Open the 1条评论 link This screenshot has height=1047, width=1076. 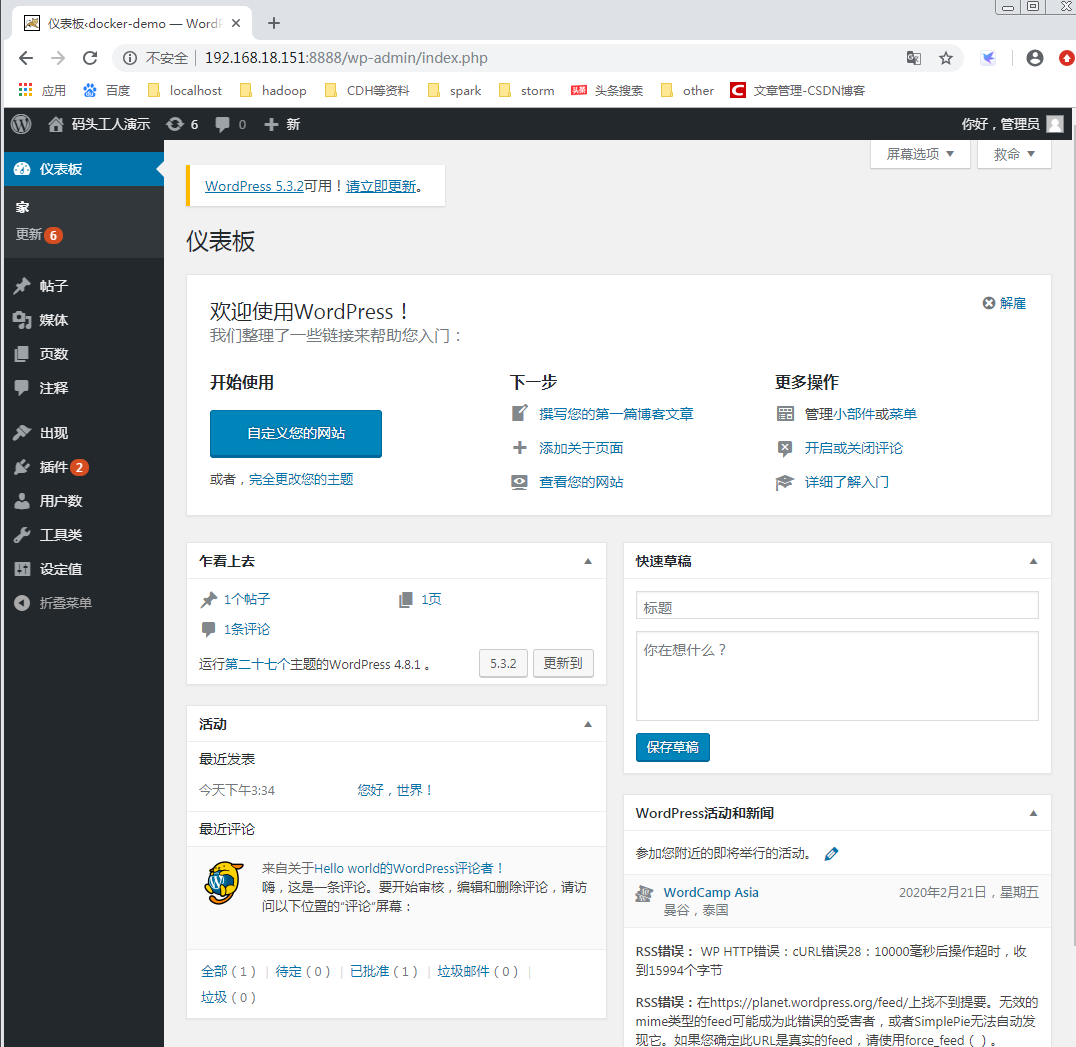[247, 629]
